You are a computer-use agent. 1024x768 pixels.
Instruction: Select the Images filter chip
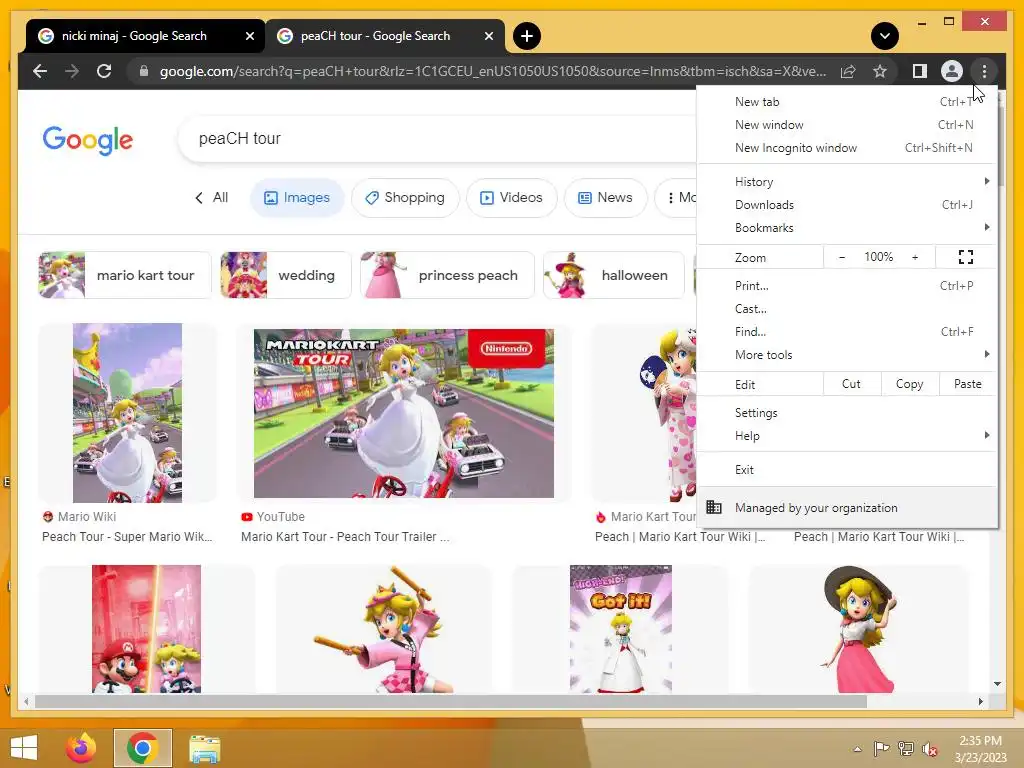[297, 197]
